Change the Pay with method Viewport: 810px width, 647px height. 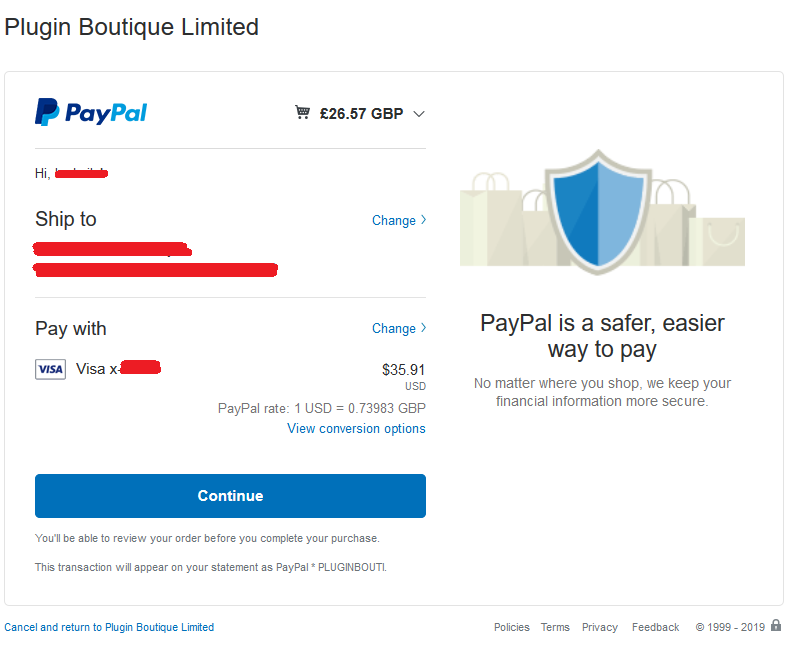pyautogui.click(x=394, y=329)
